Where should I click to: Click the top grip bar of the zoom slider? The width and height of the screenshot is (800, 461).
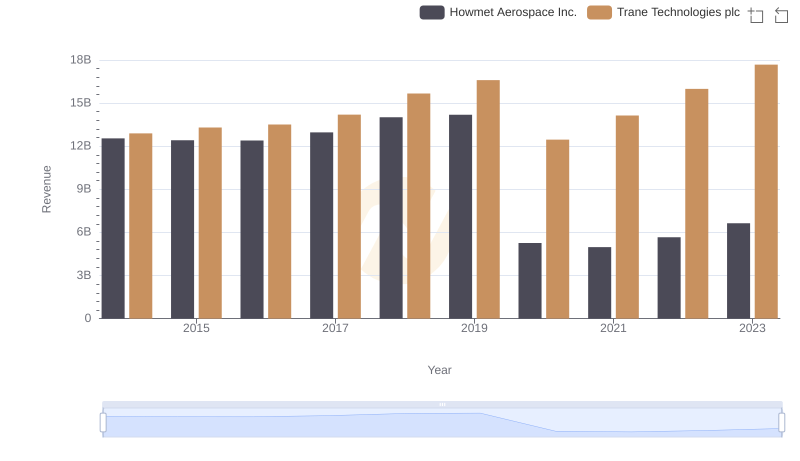click(442, 404)
